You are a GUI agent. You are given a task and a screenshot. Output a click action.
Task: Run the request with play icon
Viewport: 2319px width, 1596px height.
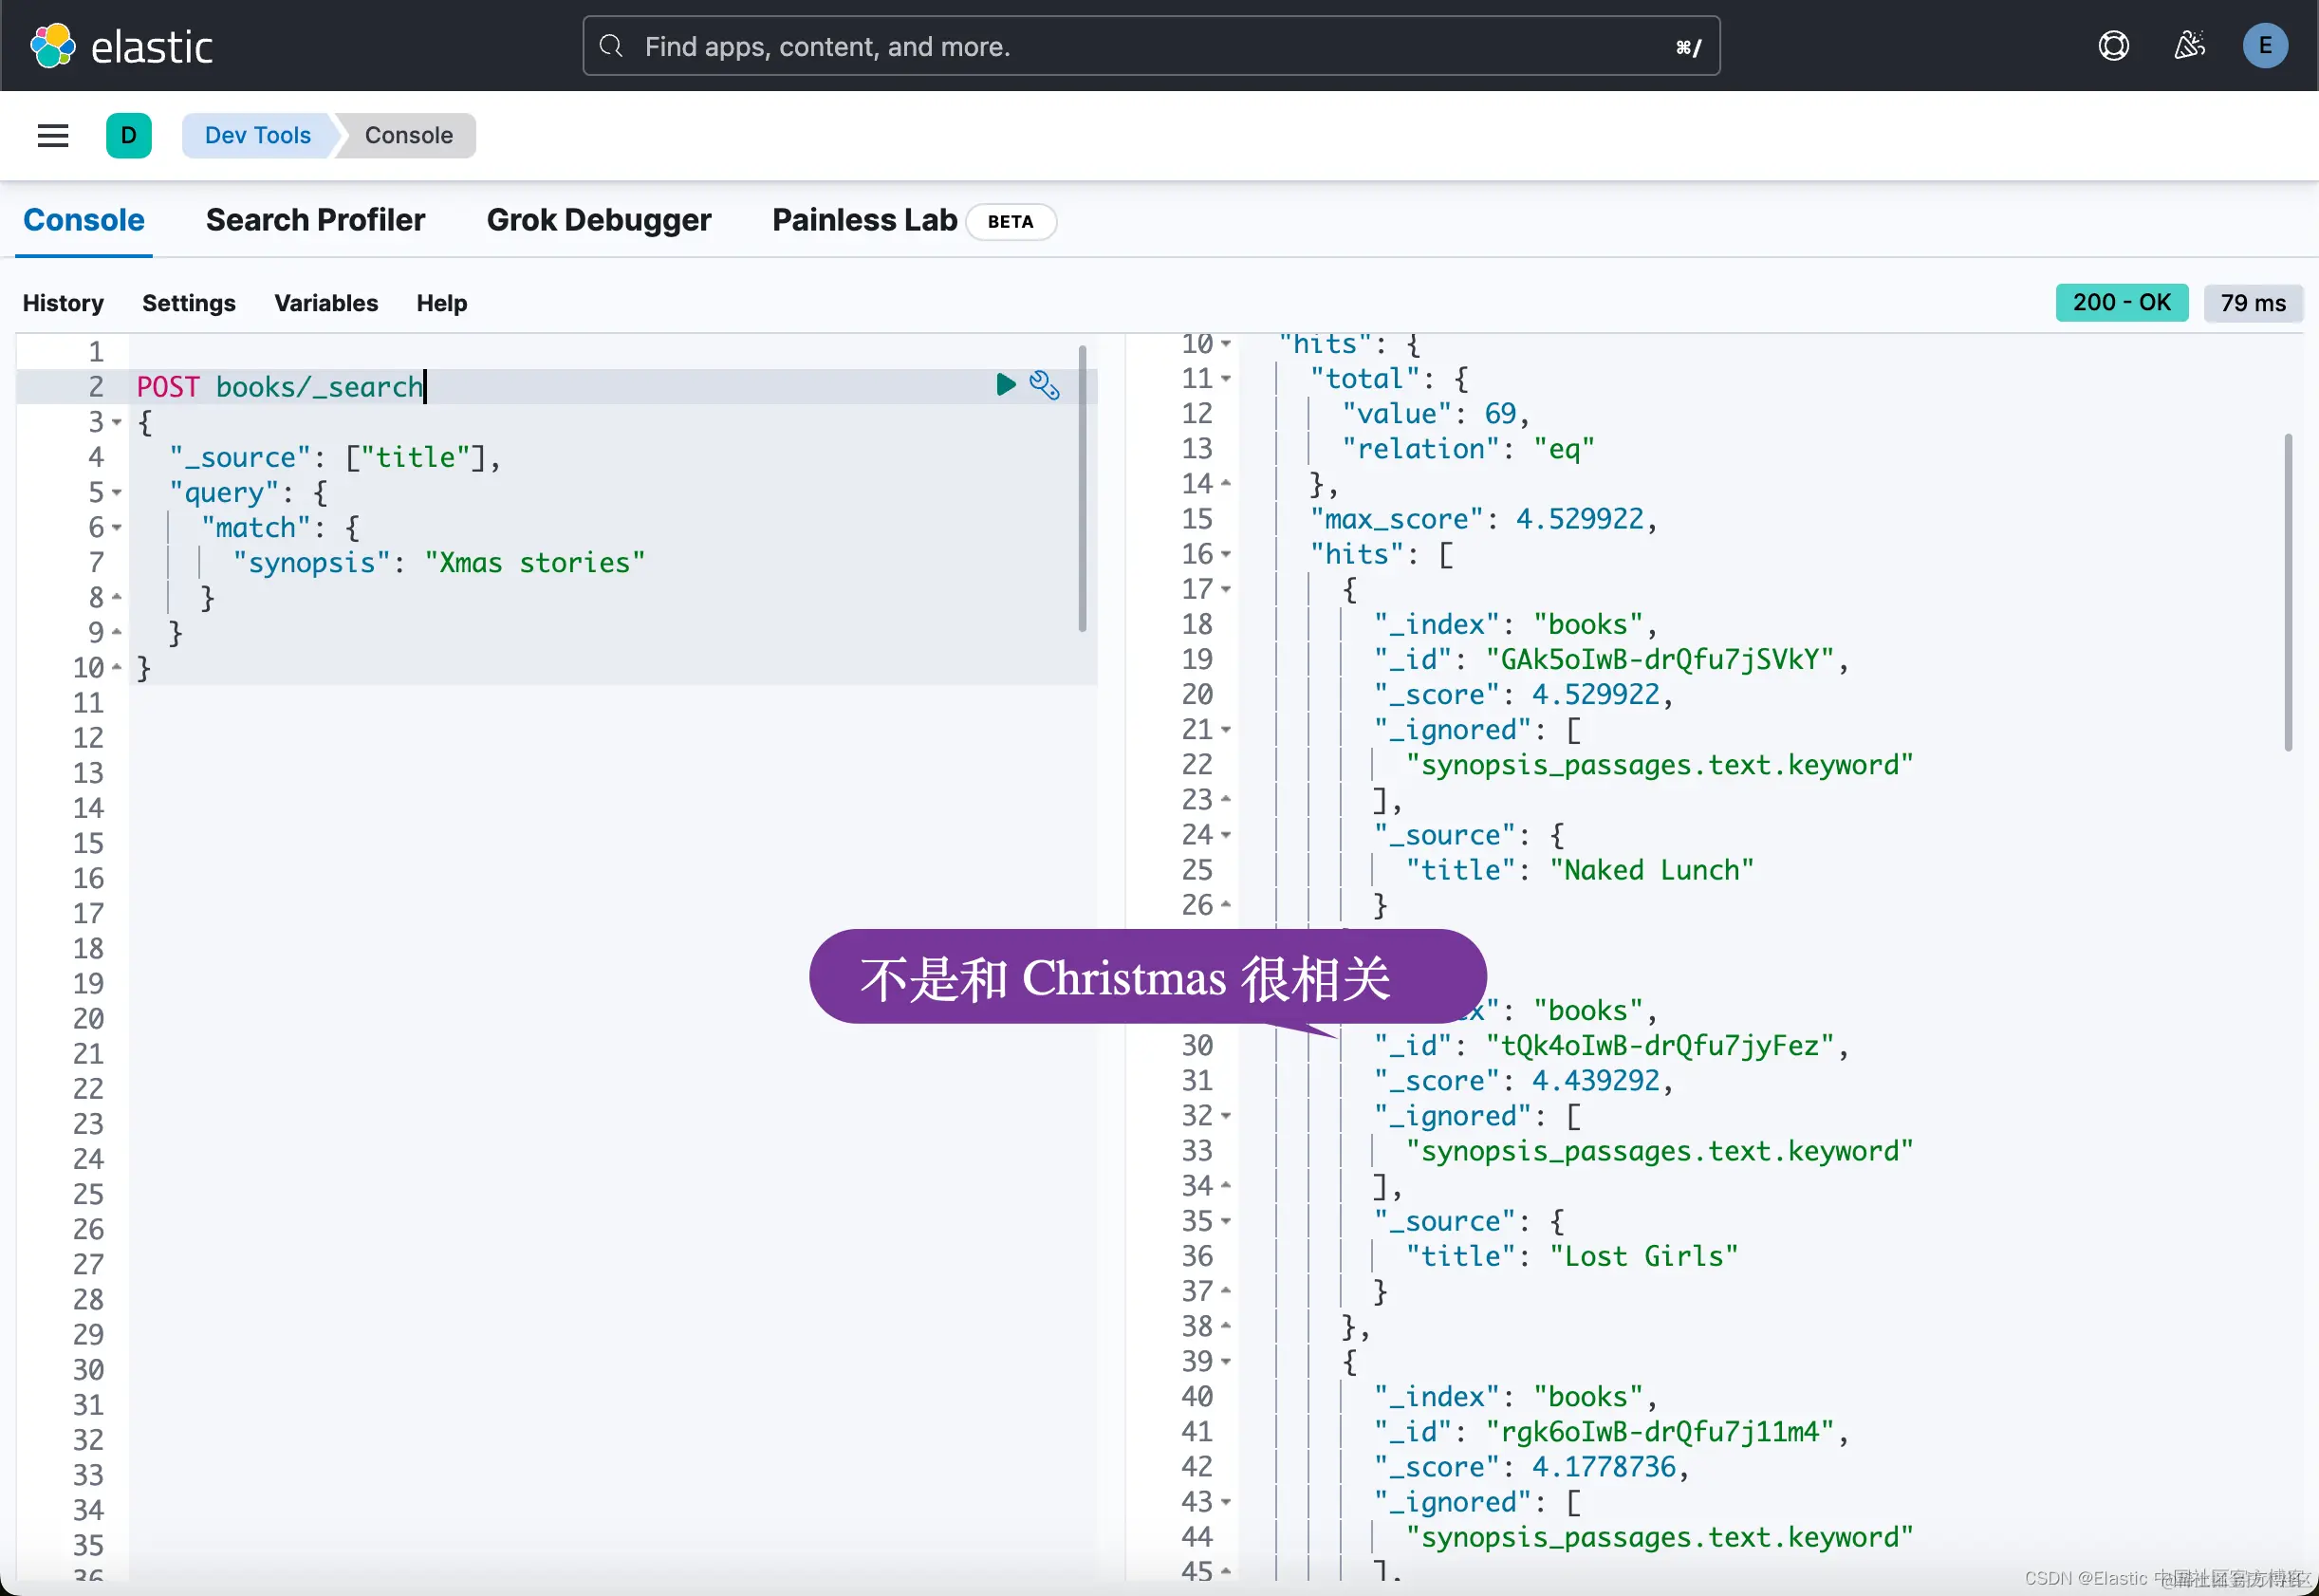[x=1005, y=385]
